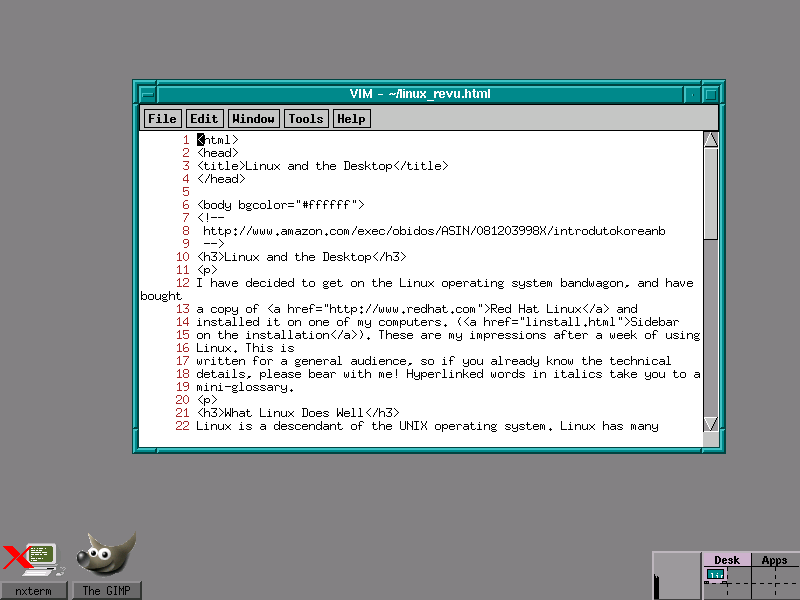Image resolution: width=800 pixels, height=600 pixels.
Task: Switch to the Apps pager tab
Action: [x=774, y=560]
